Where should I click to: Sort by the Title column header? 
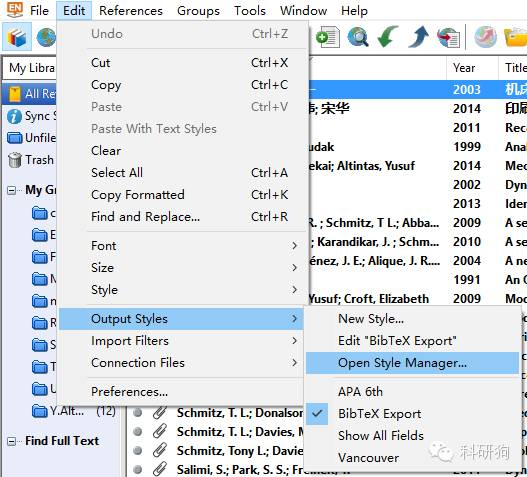[513, 68]
